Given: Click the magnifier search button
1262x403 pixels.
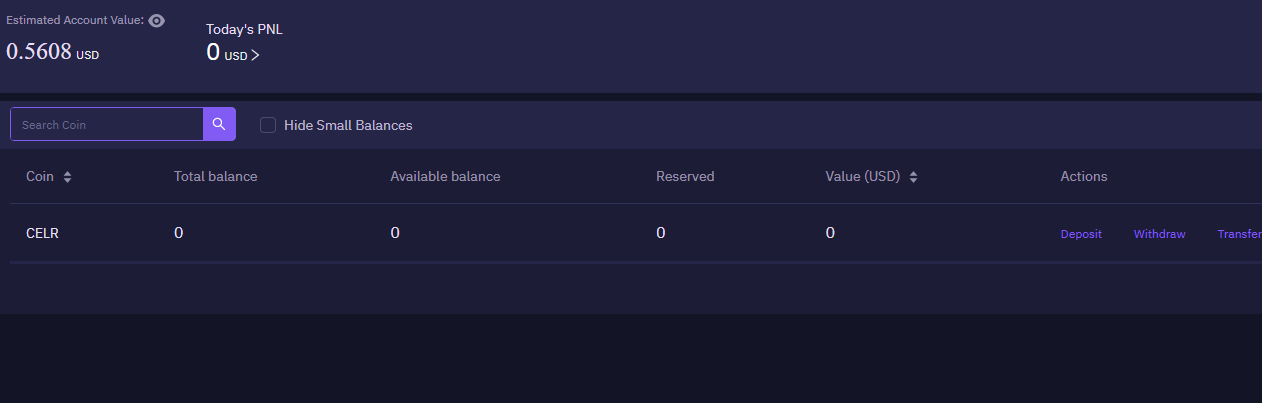Looking at the screenshot, I should pyautogui.click(x=219, y=124).
